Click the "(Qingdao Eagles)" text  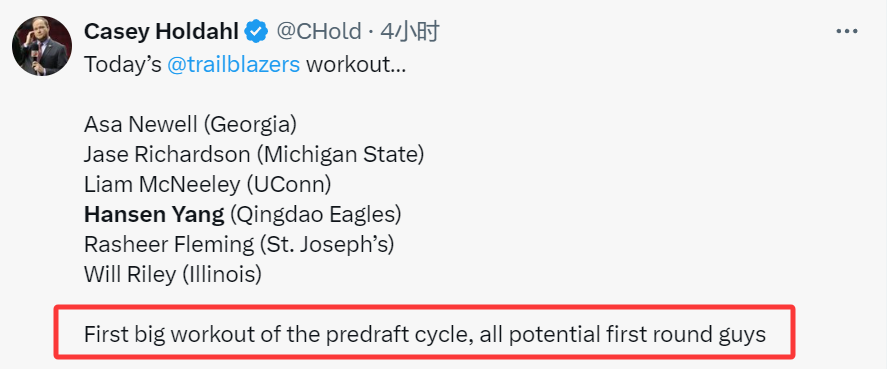point(315,214)
